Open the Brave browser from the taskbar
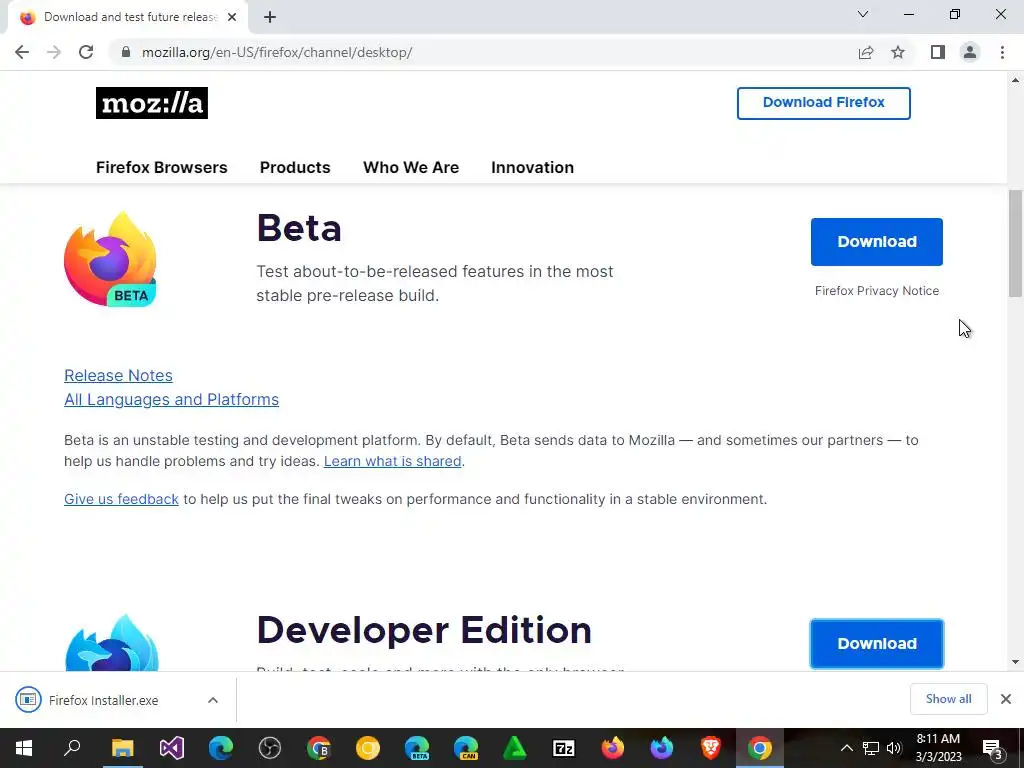Image resolution: width=1024 pixels, height=768 pixels. 711,748
